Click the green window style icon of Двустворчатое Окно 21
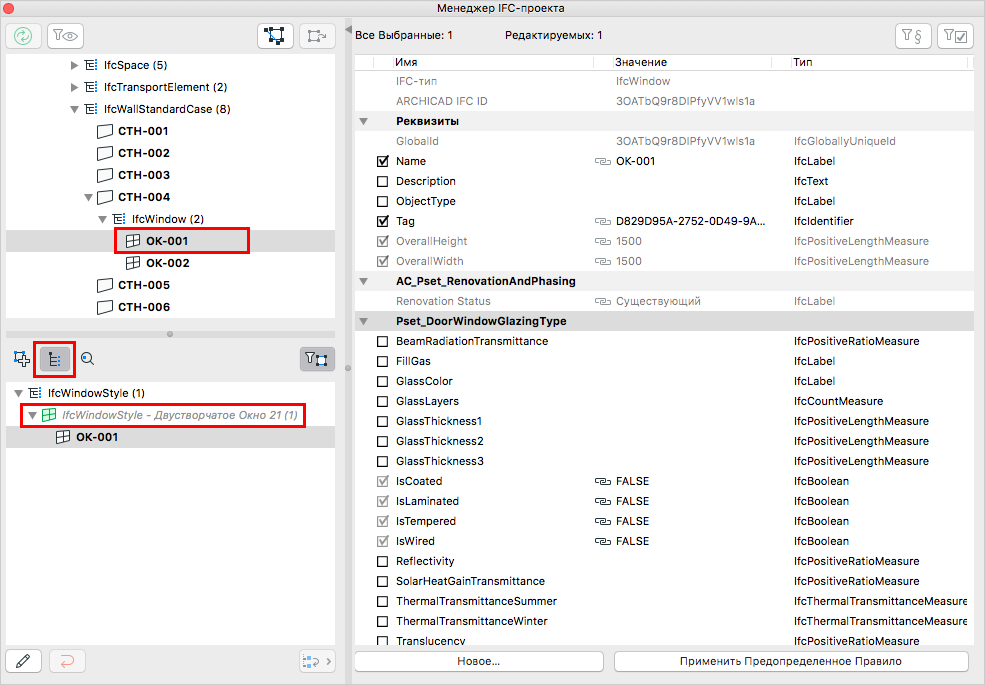The height and width of the screenshot is (685, 985). click(x=48, y=415)
